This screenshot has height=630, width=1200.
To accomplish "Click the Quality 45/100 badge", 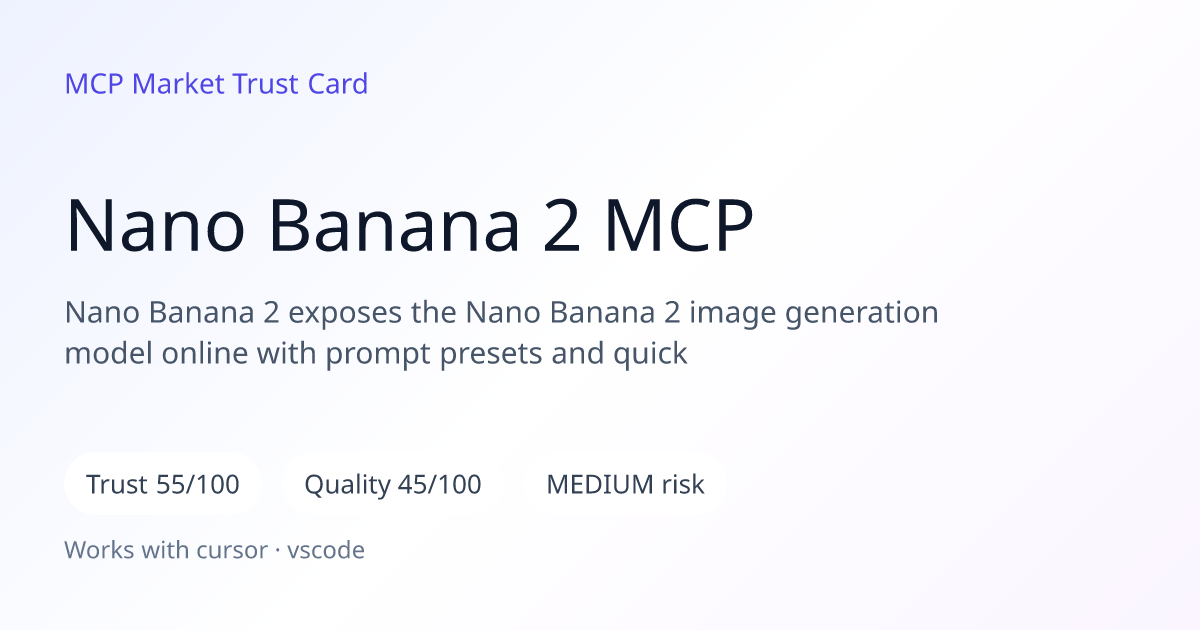I will 393,485.
